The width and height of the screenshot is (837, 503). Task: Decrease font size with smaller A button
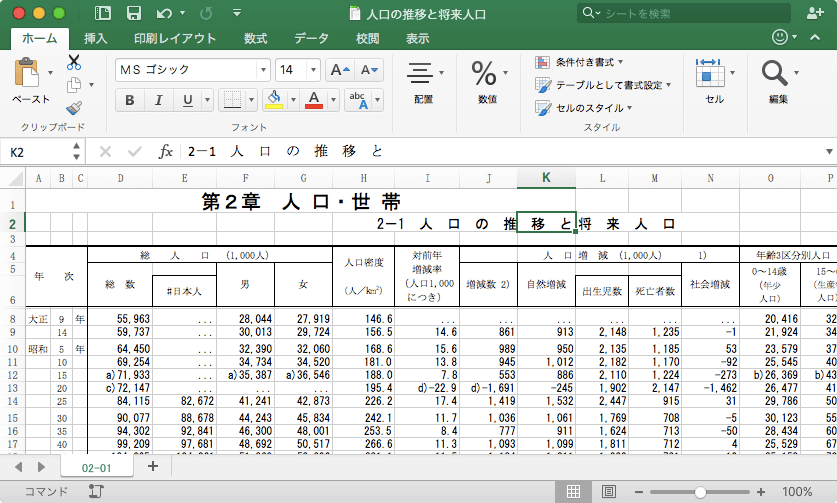pyautogui.click(x=369, y=70)
